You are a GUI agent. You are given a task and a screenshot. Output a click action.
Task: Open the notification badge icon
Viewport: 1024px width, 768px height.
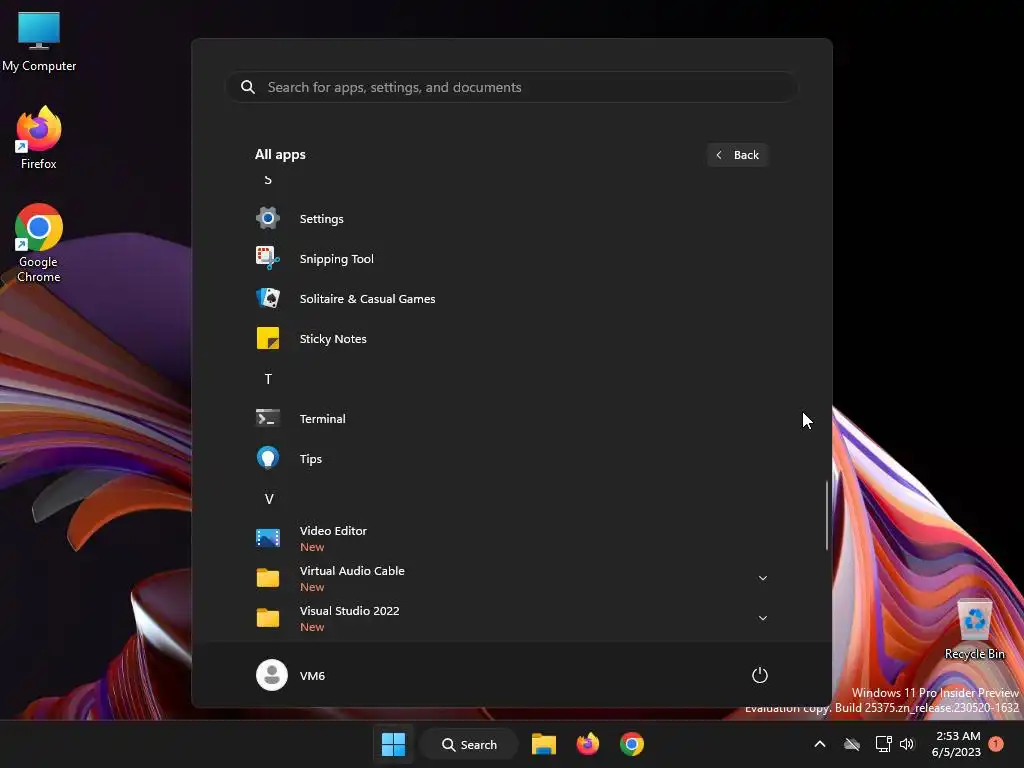click(x=996, y=744)
